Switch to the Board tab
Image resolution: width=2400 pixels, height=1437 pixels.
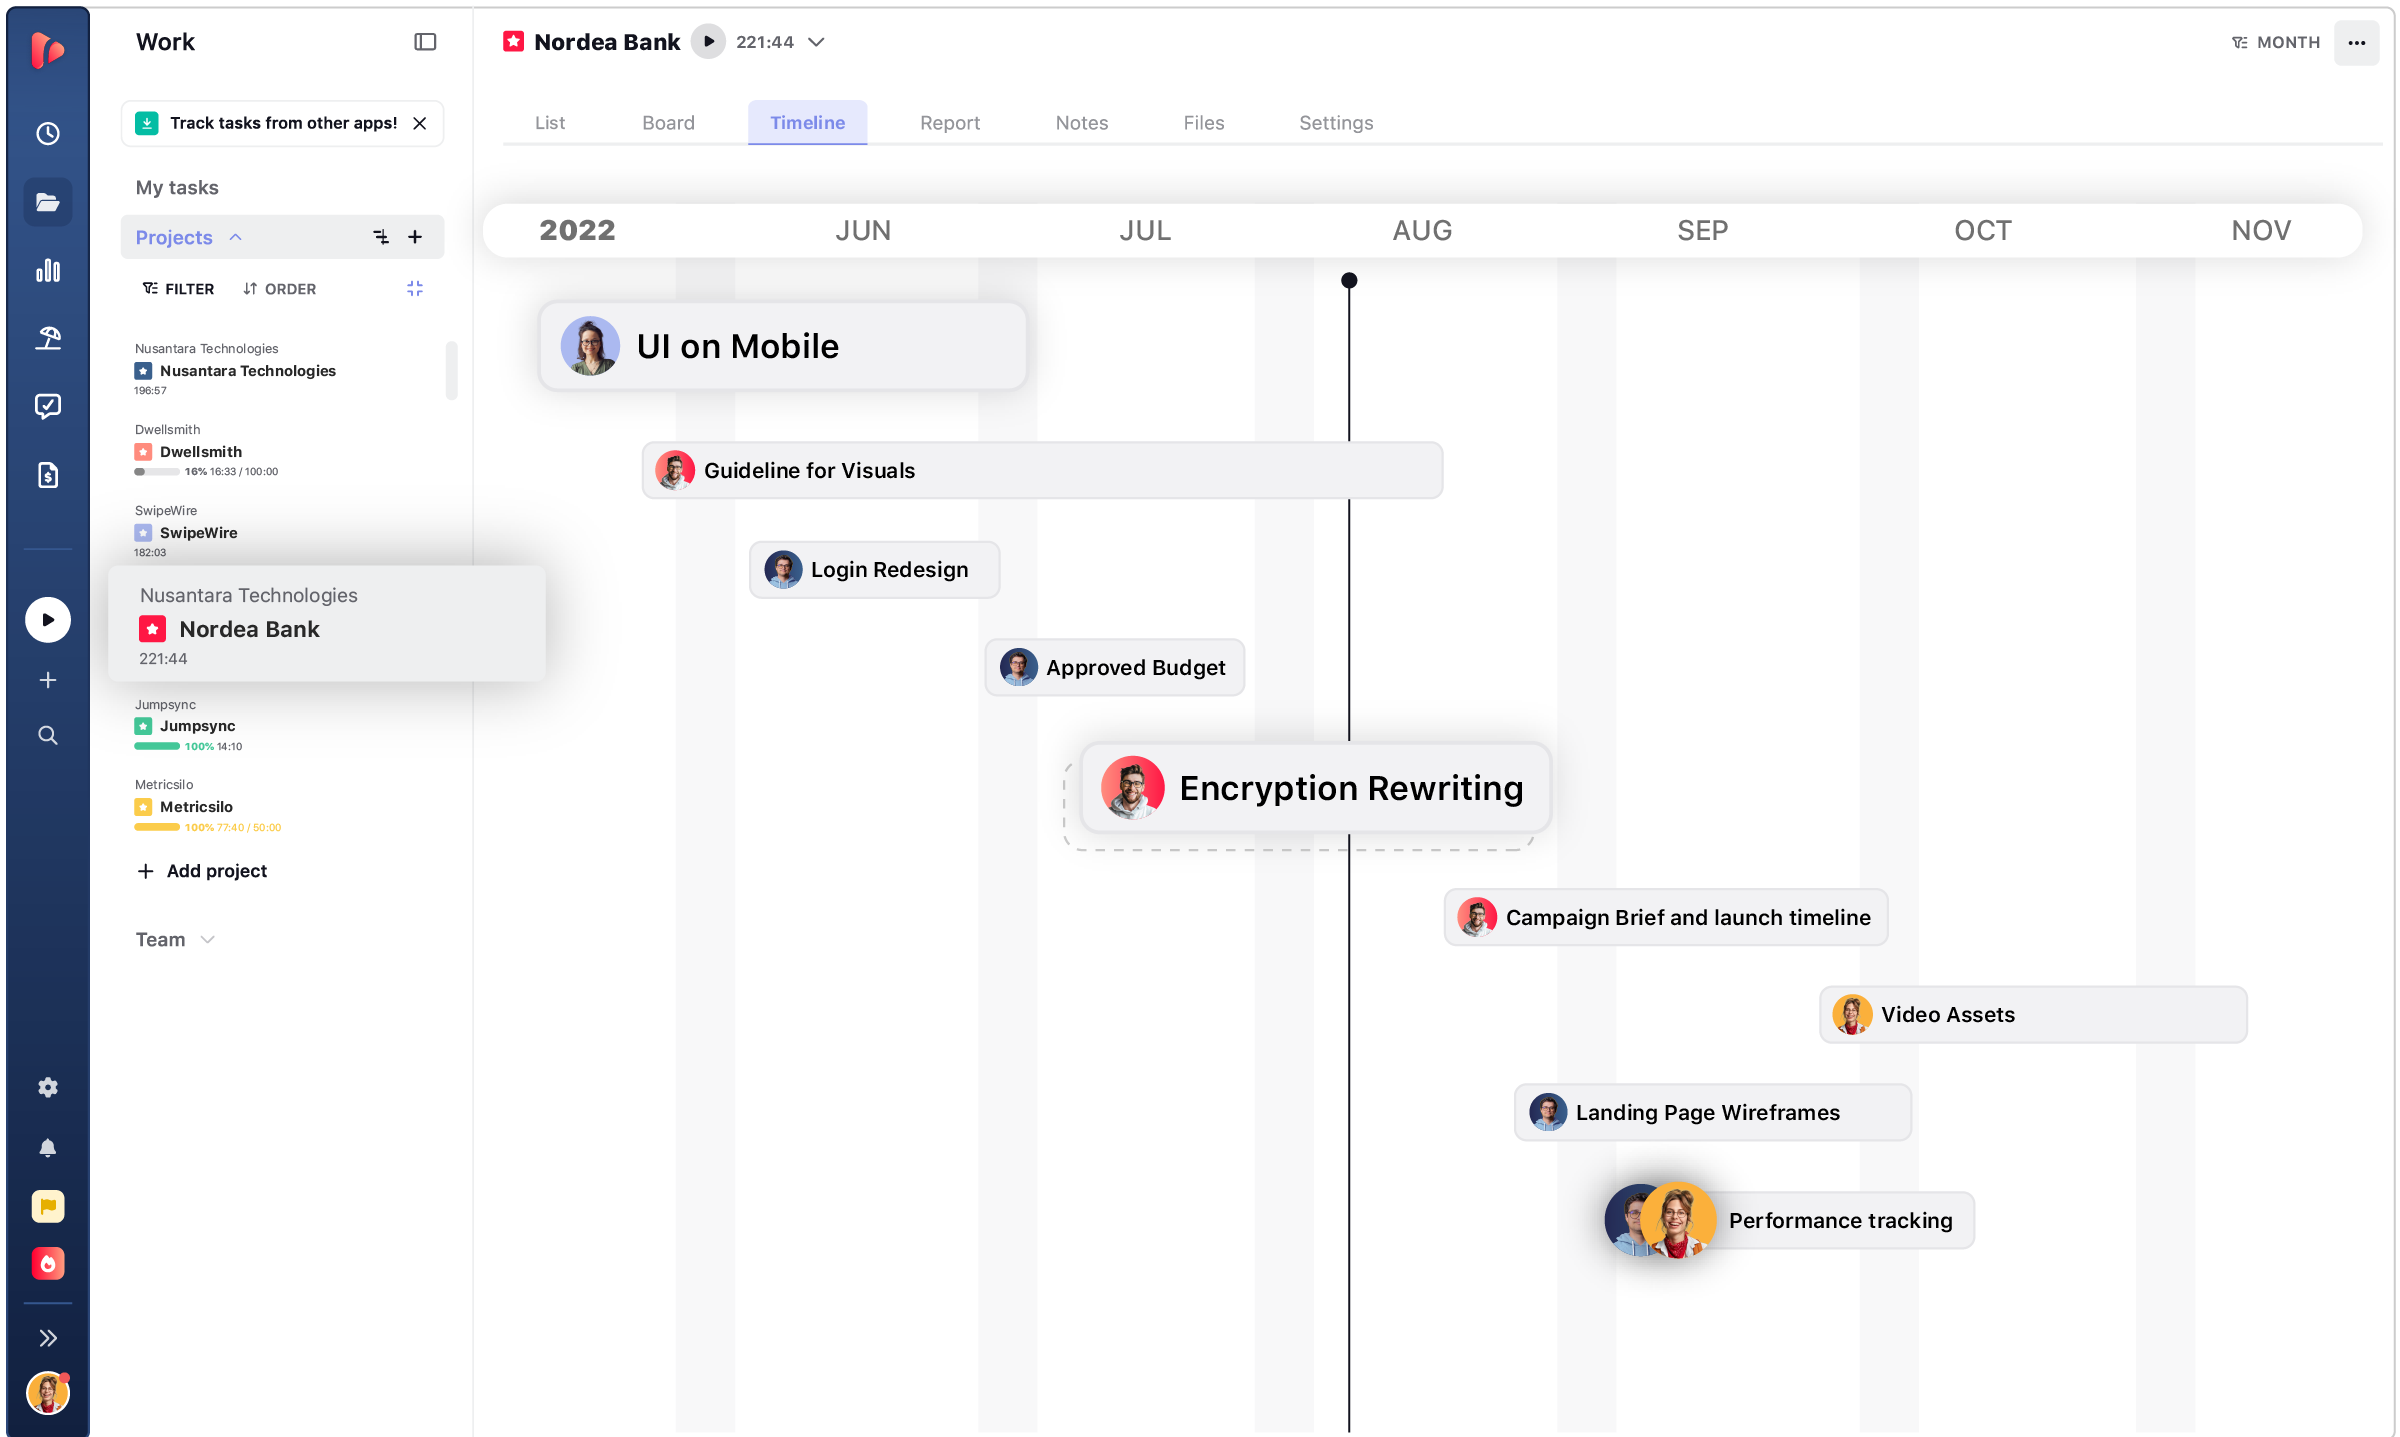click(x=668, y=123)
